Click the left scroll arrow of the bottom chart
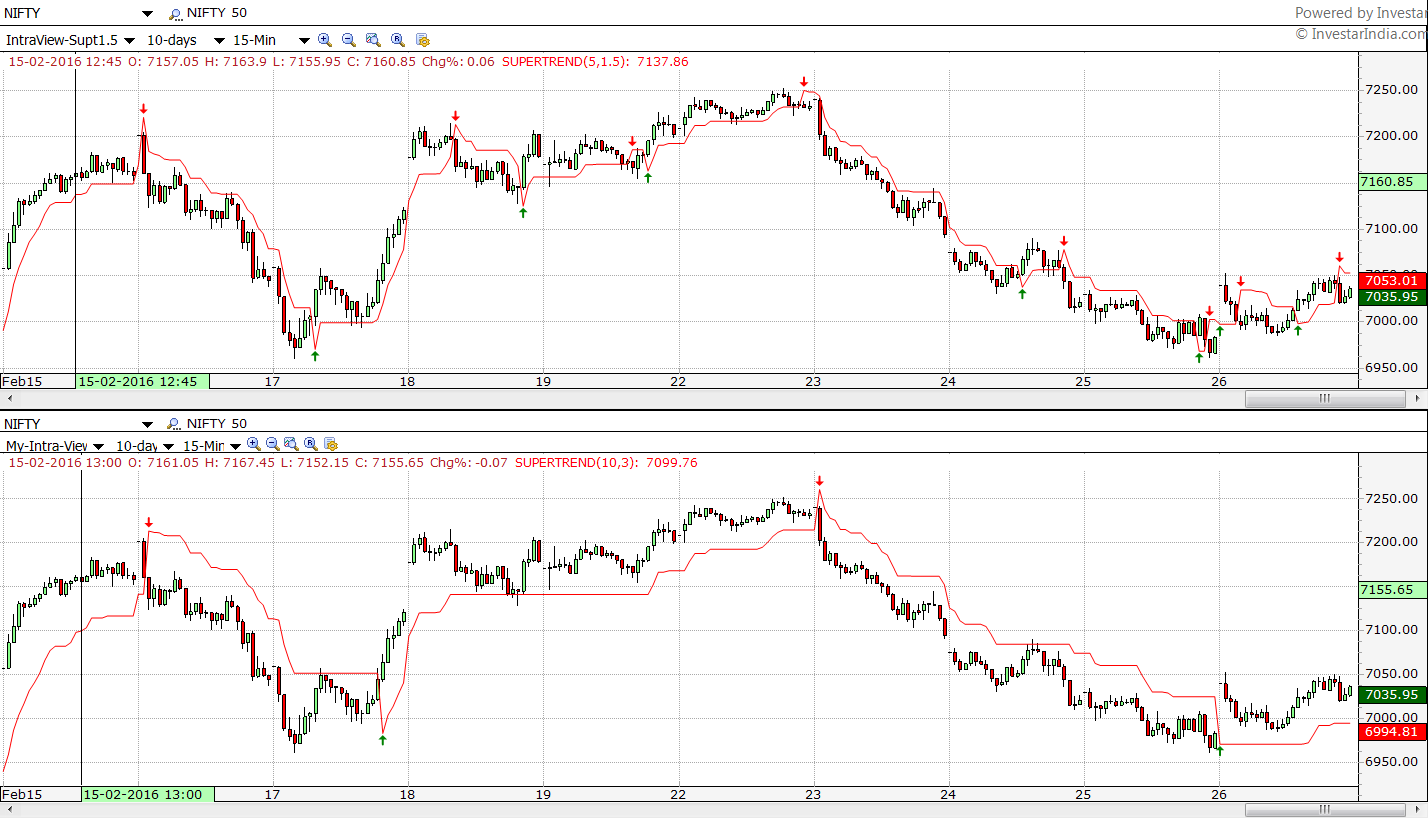 (x=8, y=809)
